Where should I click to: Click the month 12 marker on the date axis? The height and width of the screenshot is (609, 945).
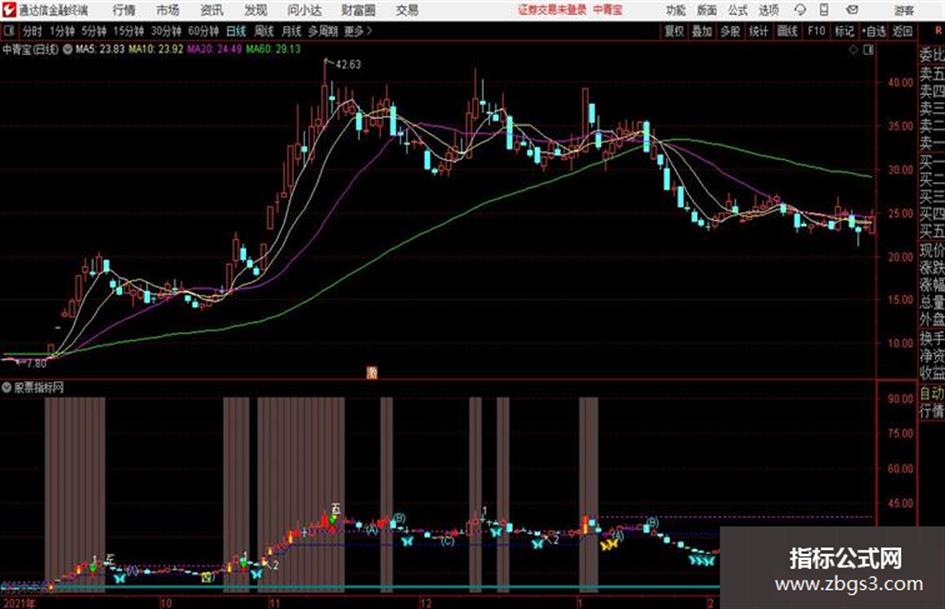coord(425,603)
